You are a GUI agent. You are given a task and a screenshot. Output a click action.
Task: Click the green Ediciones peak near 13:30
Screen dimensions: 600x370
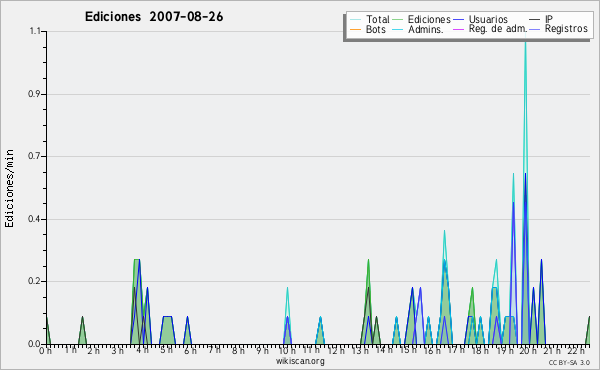coord(368,260)
